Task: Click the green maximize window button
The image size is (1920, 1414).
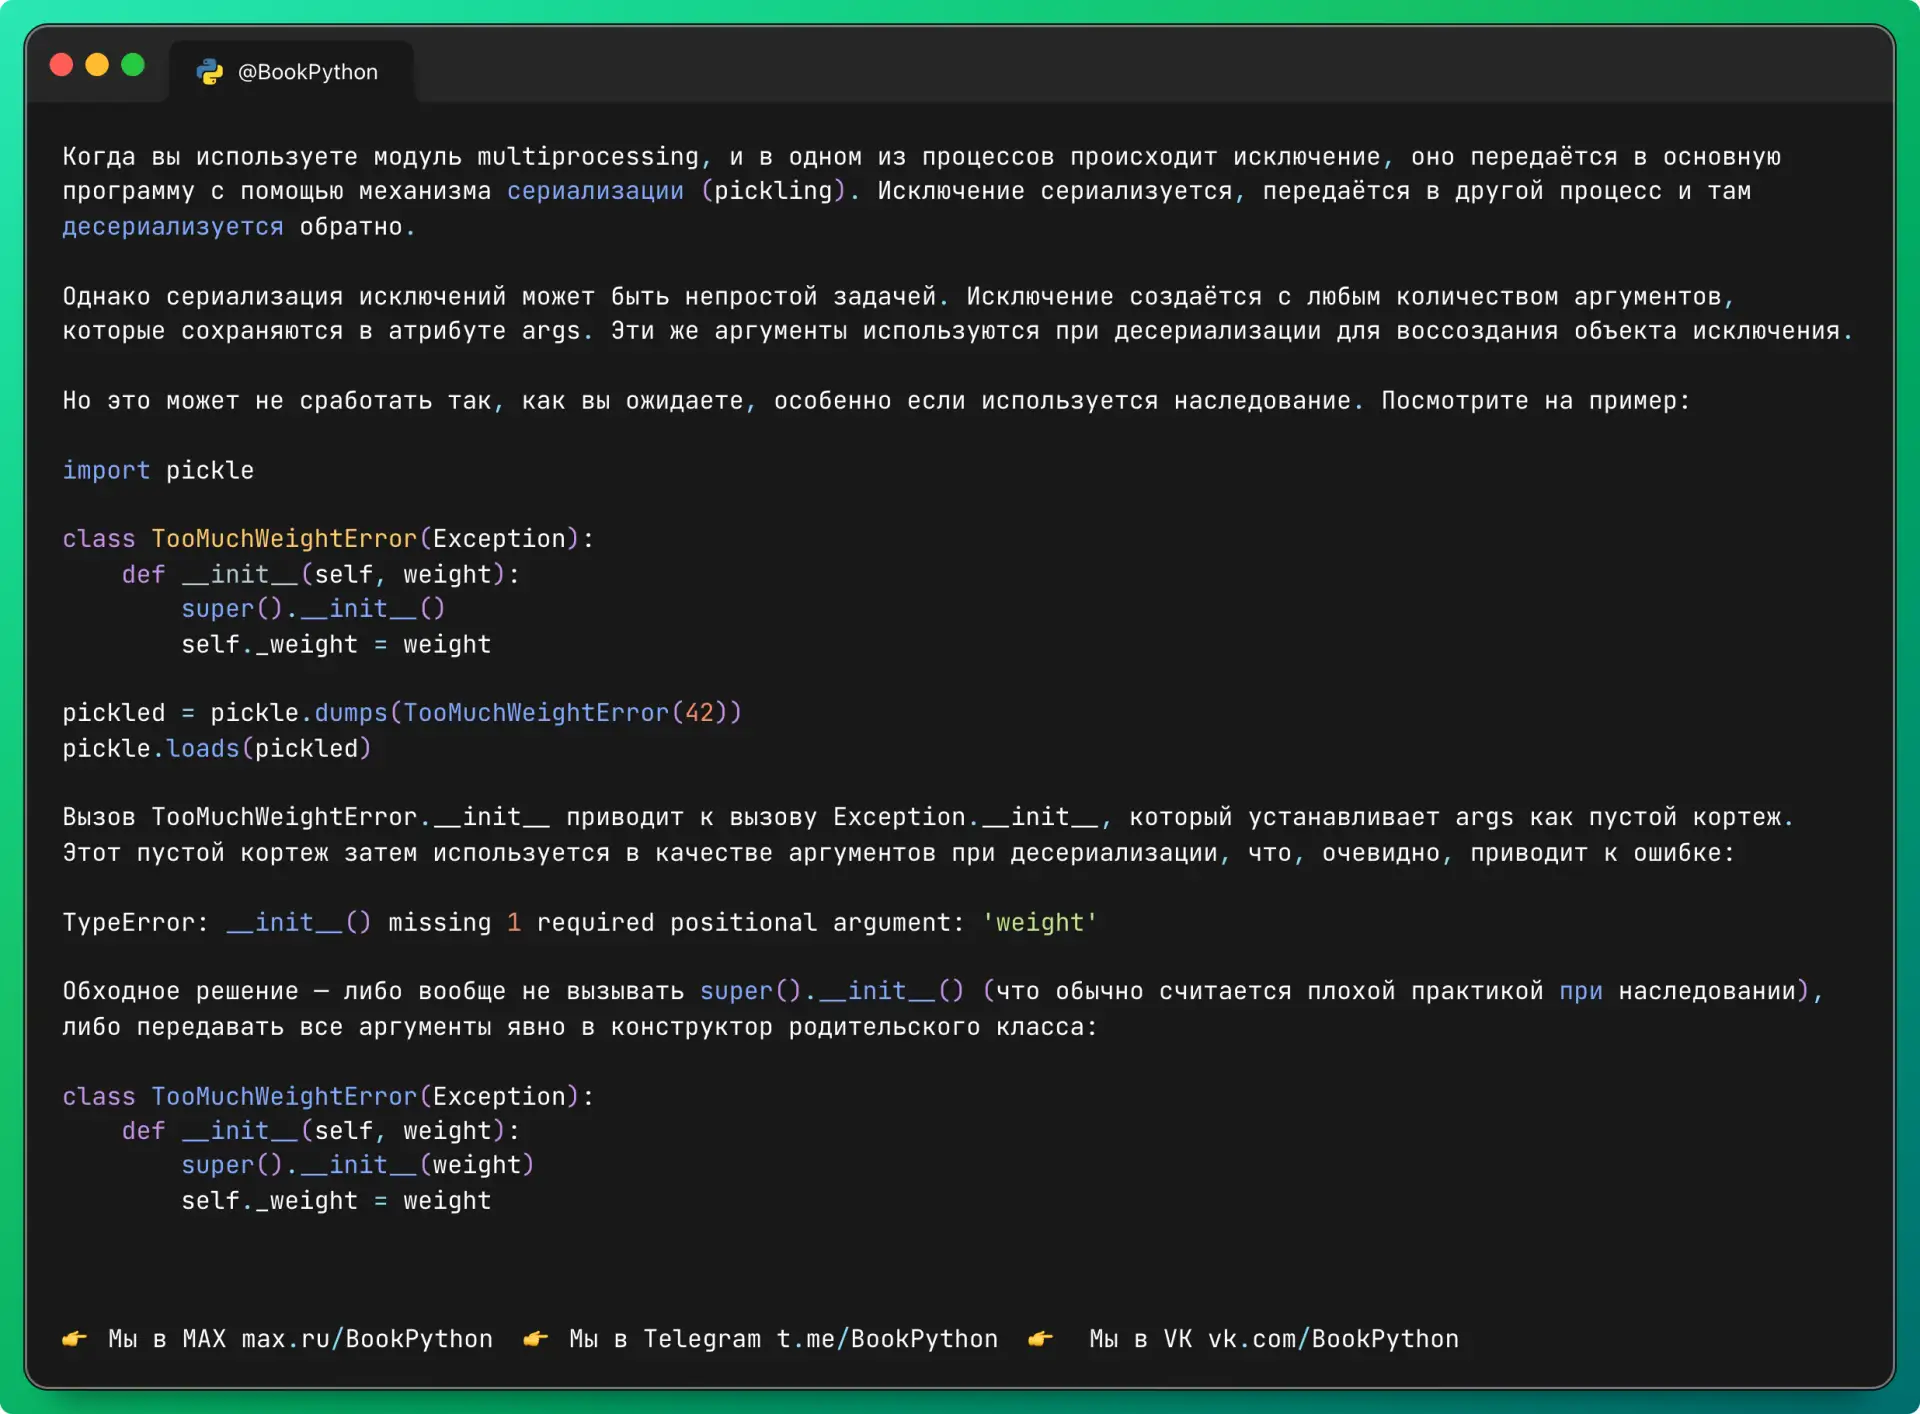Action: (133, 65)
